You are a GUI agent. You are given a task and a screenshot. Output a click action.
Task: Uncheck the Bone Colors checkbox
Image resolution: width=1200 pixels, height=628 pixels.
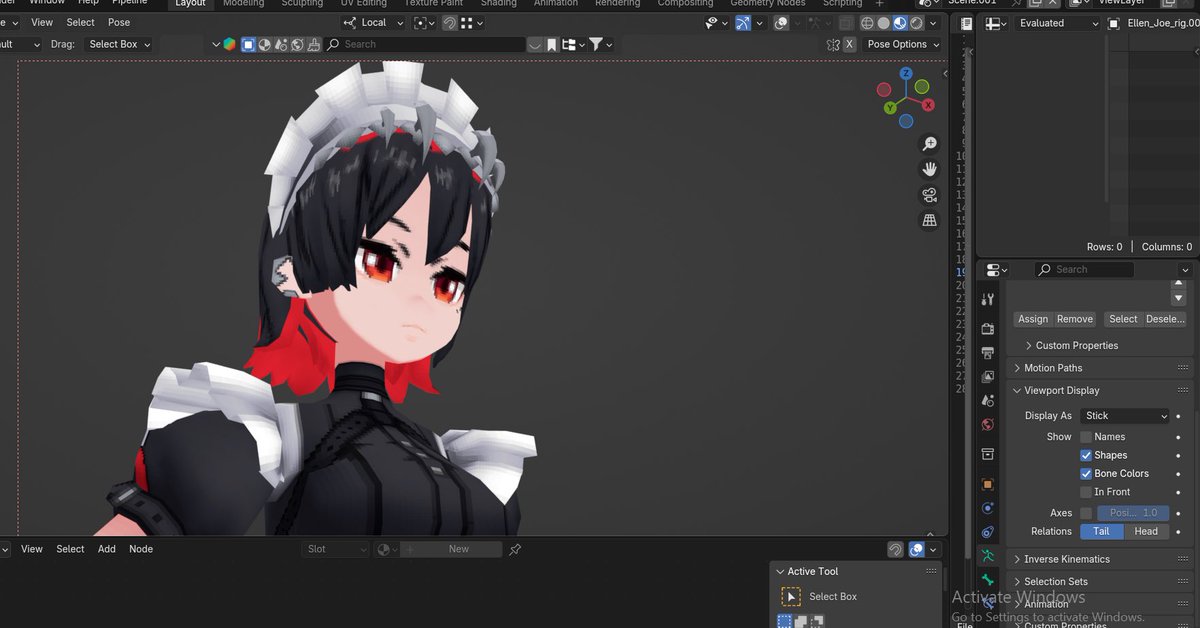pyautogui.click(x=1086, y=474)
